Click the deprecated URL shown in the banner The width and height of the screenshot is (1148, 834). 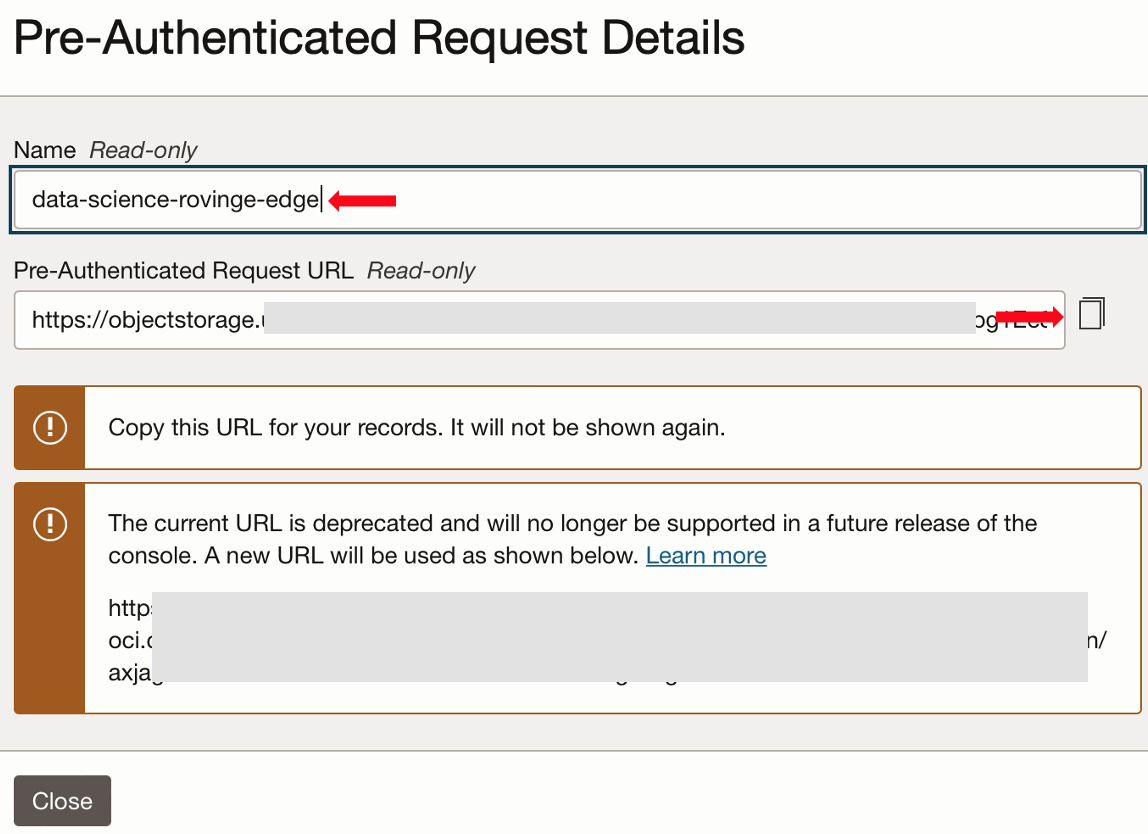click(x=400, y=640)
